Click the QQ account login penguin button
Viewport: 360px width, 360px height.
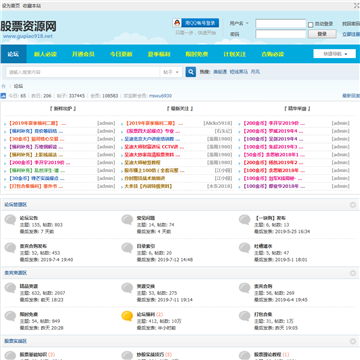pos(196,23)
